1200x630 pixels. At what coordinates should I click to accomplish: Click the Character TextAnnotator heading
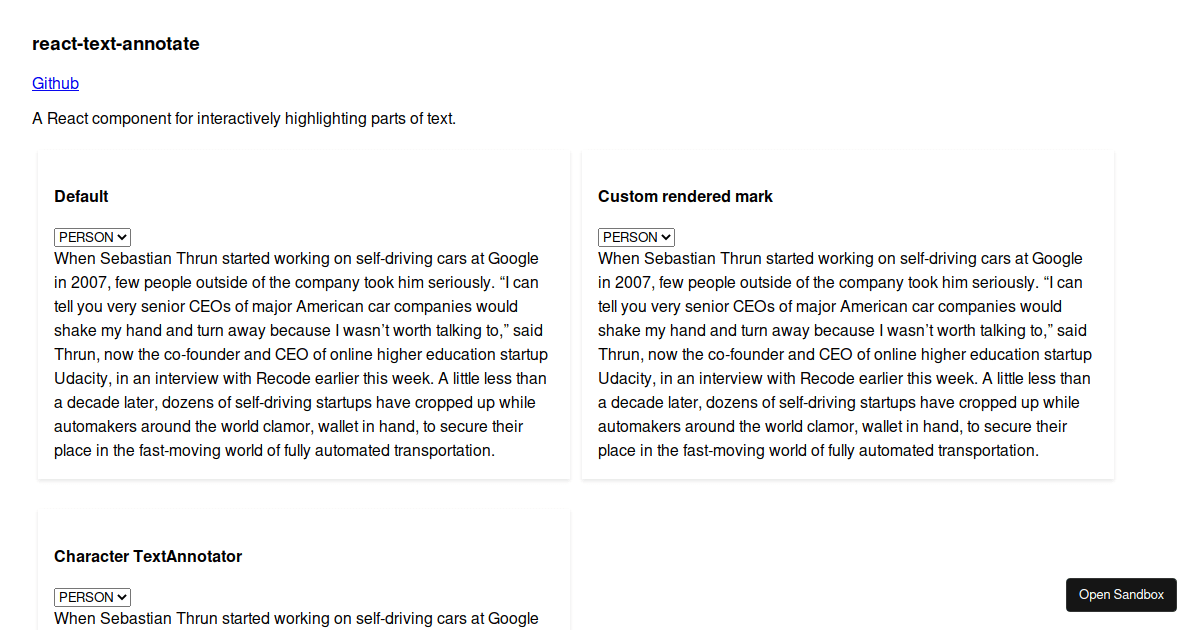coord(148,557)
